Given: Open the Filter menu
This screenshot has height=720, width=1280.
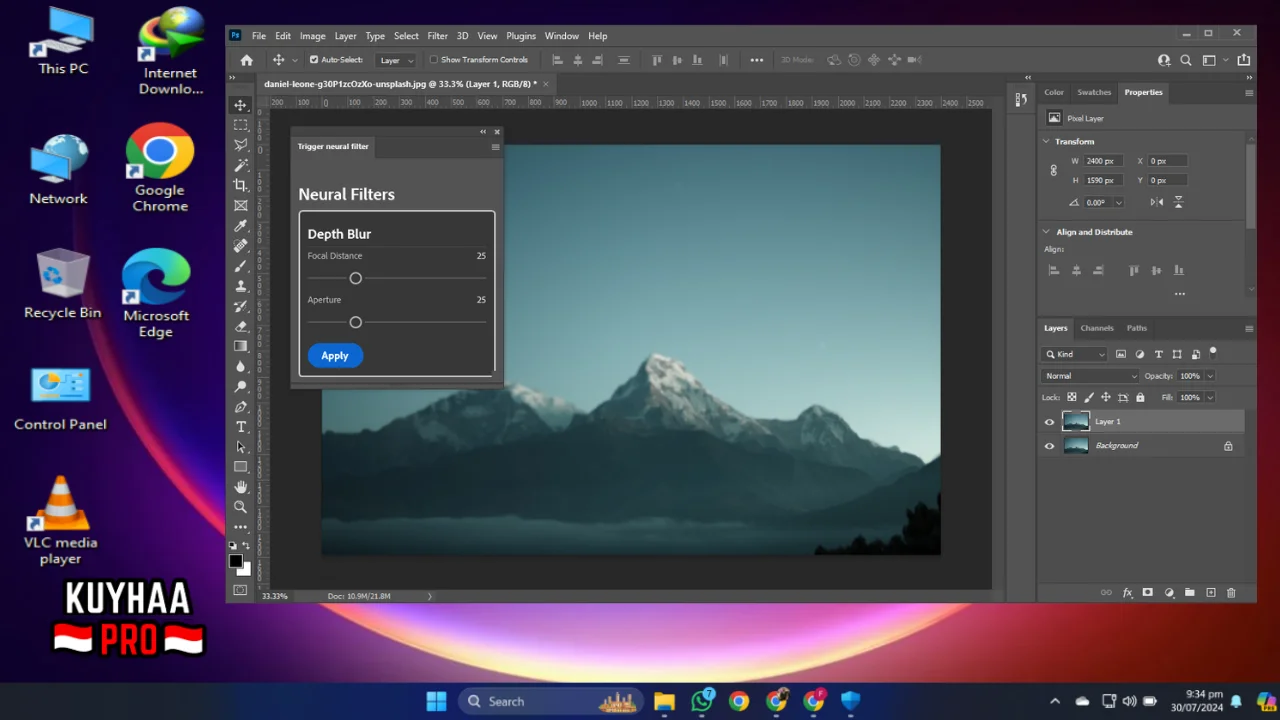Looking at the screenshot, I should pos(437,36).
